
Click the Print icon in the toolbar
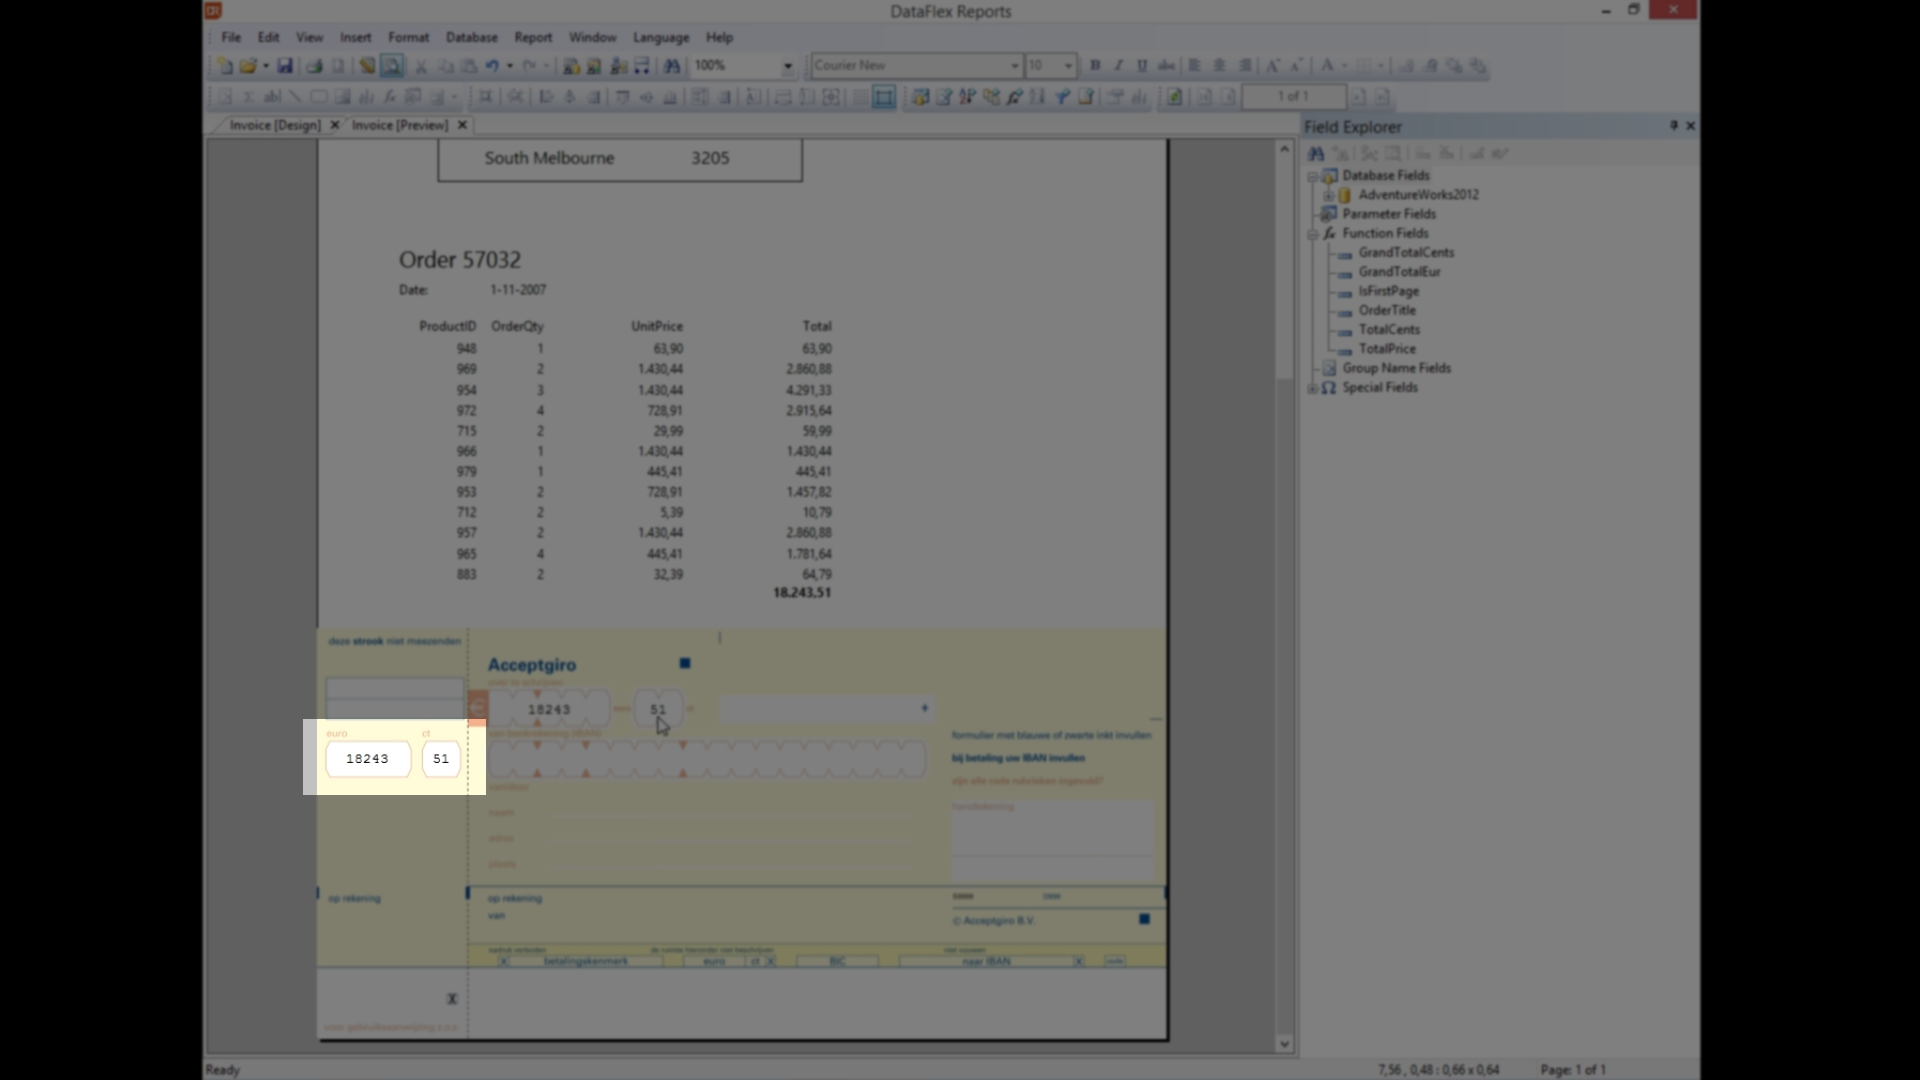point(314,66)
